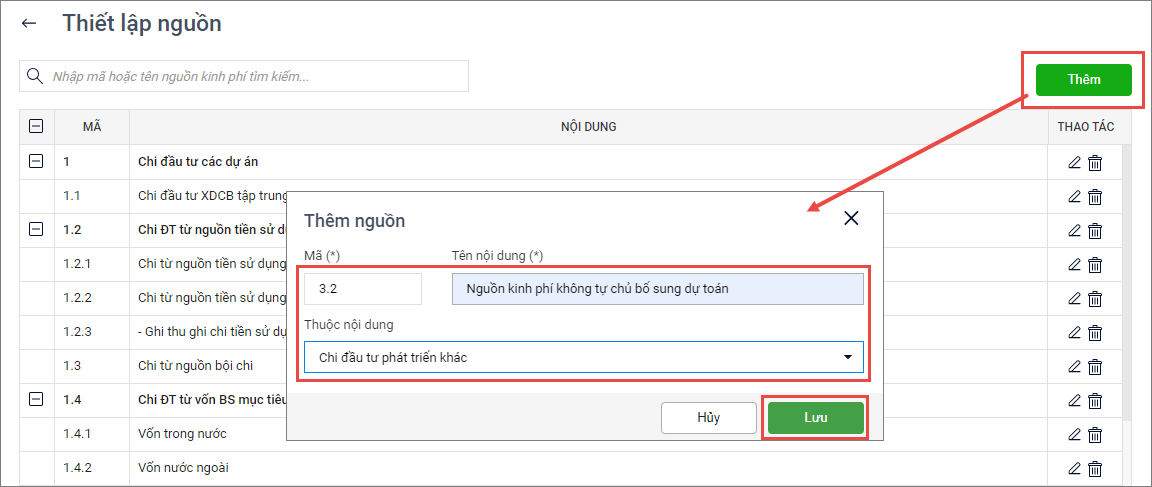Image resolution: width=1152 pixels, height=487 pixels.
Task: Click the Mã input field containing 3.2
Action: 363,289
